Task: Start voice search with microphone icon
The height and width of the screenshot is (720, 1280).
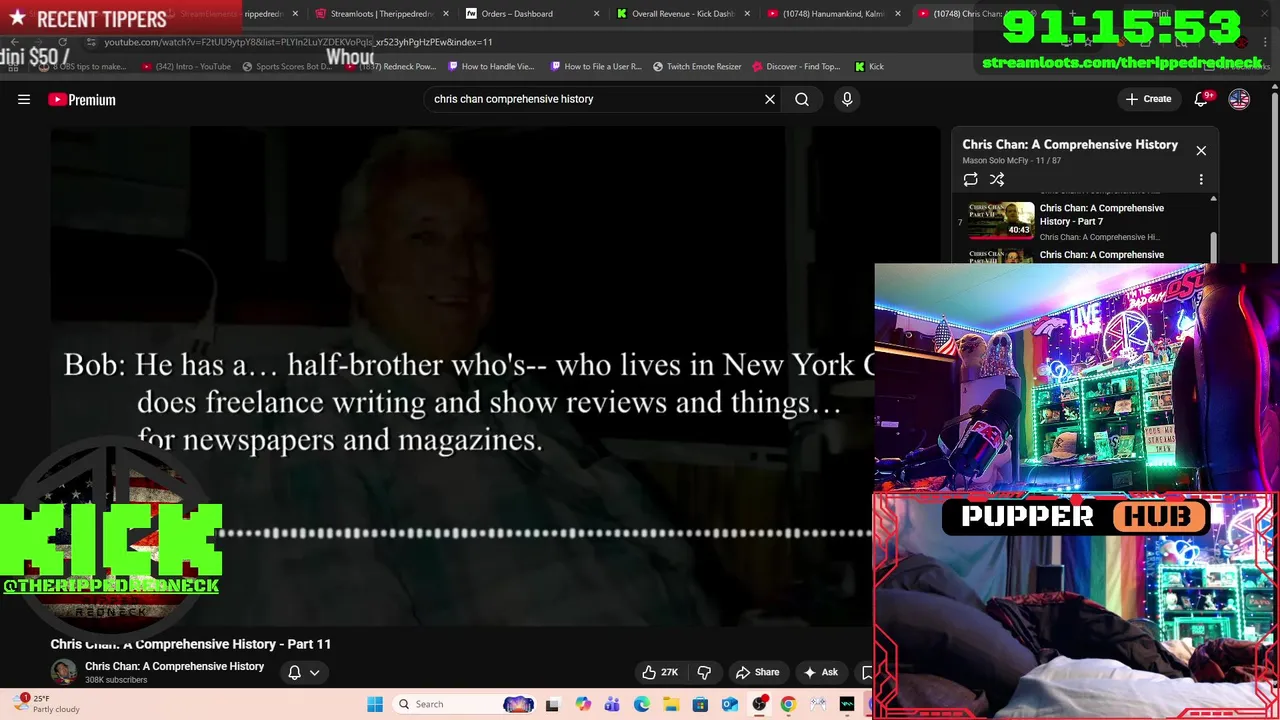Action: [x=847, y=99]
